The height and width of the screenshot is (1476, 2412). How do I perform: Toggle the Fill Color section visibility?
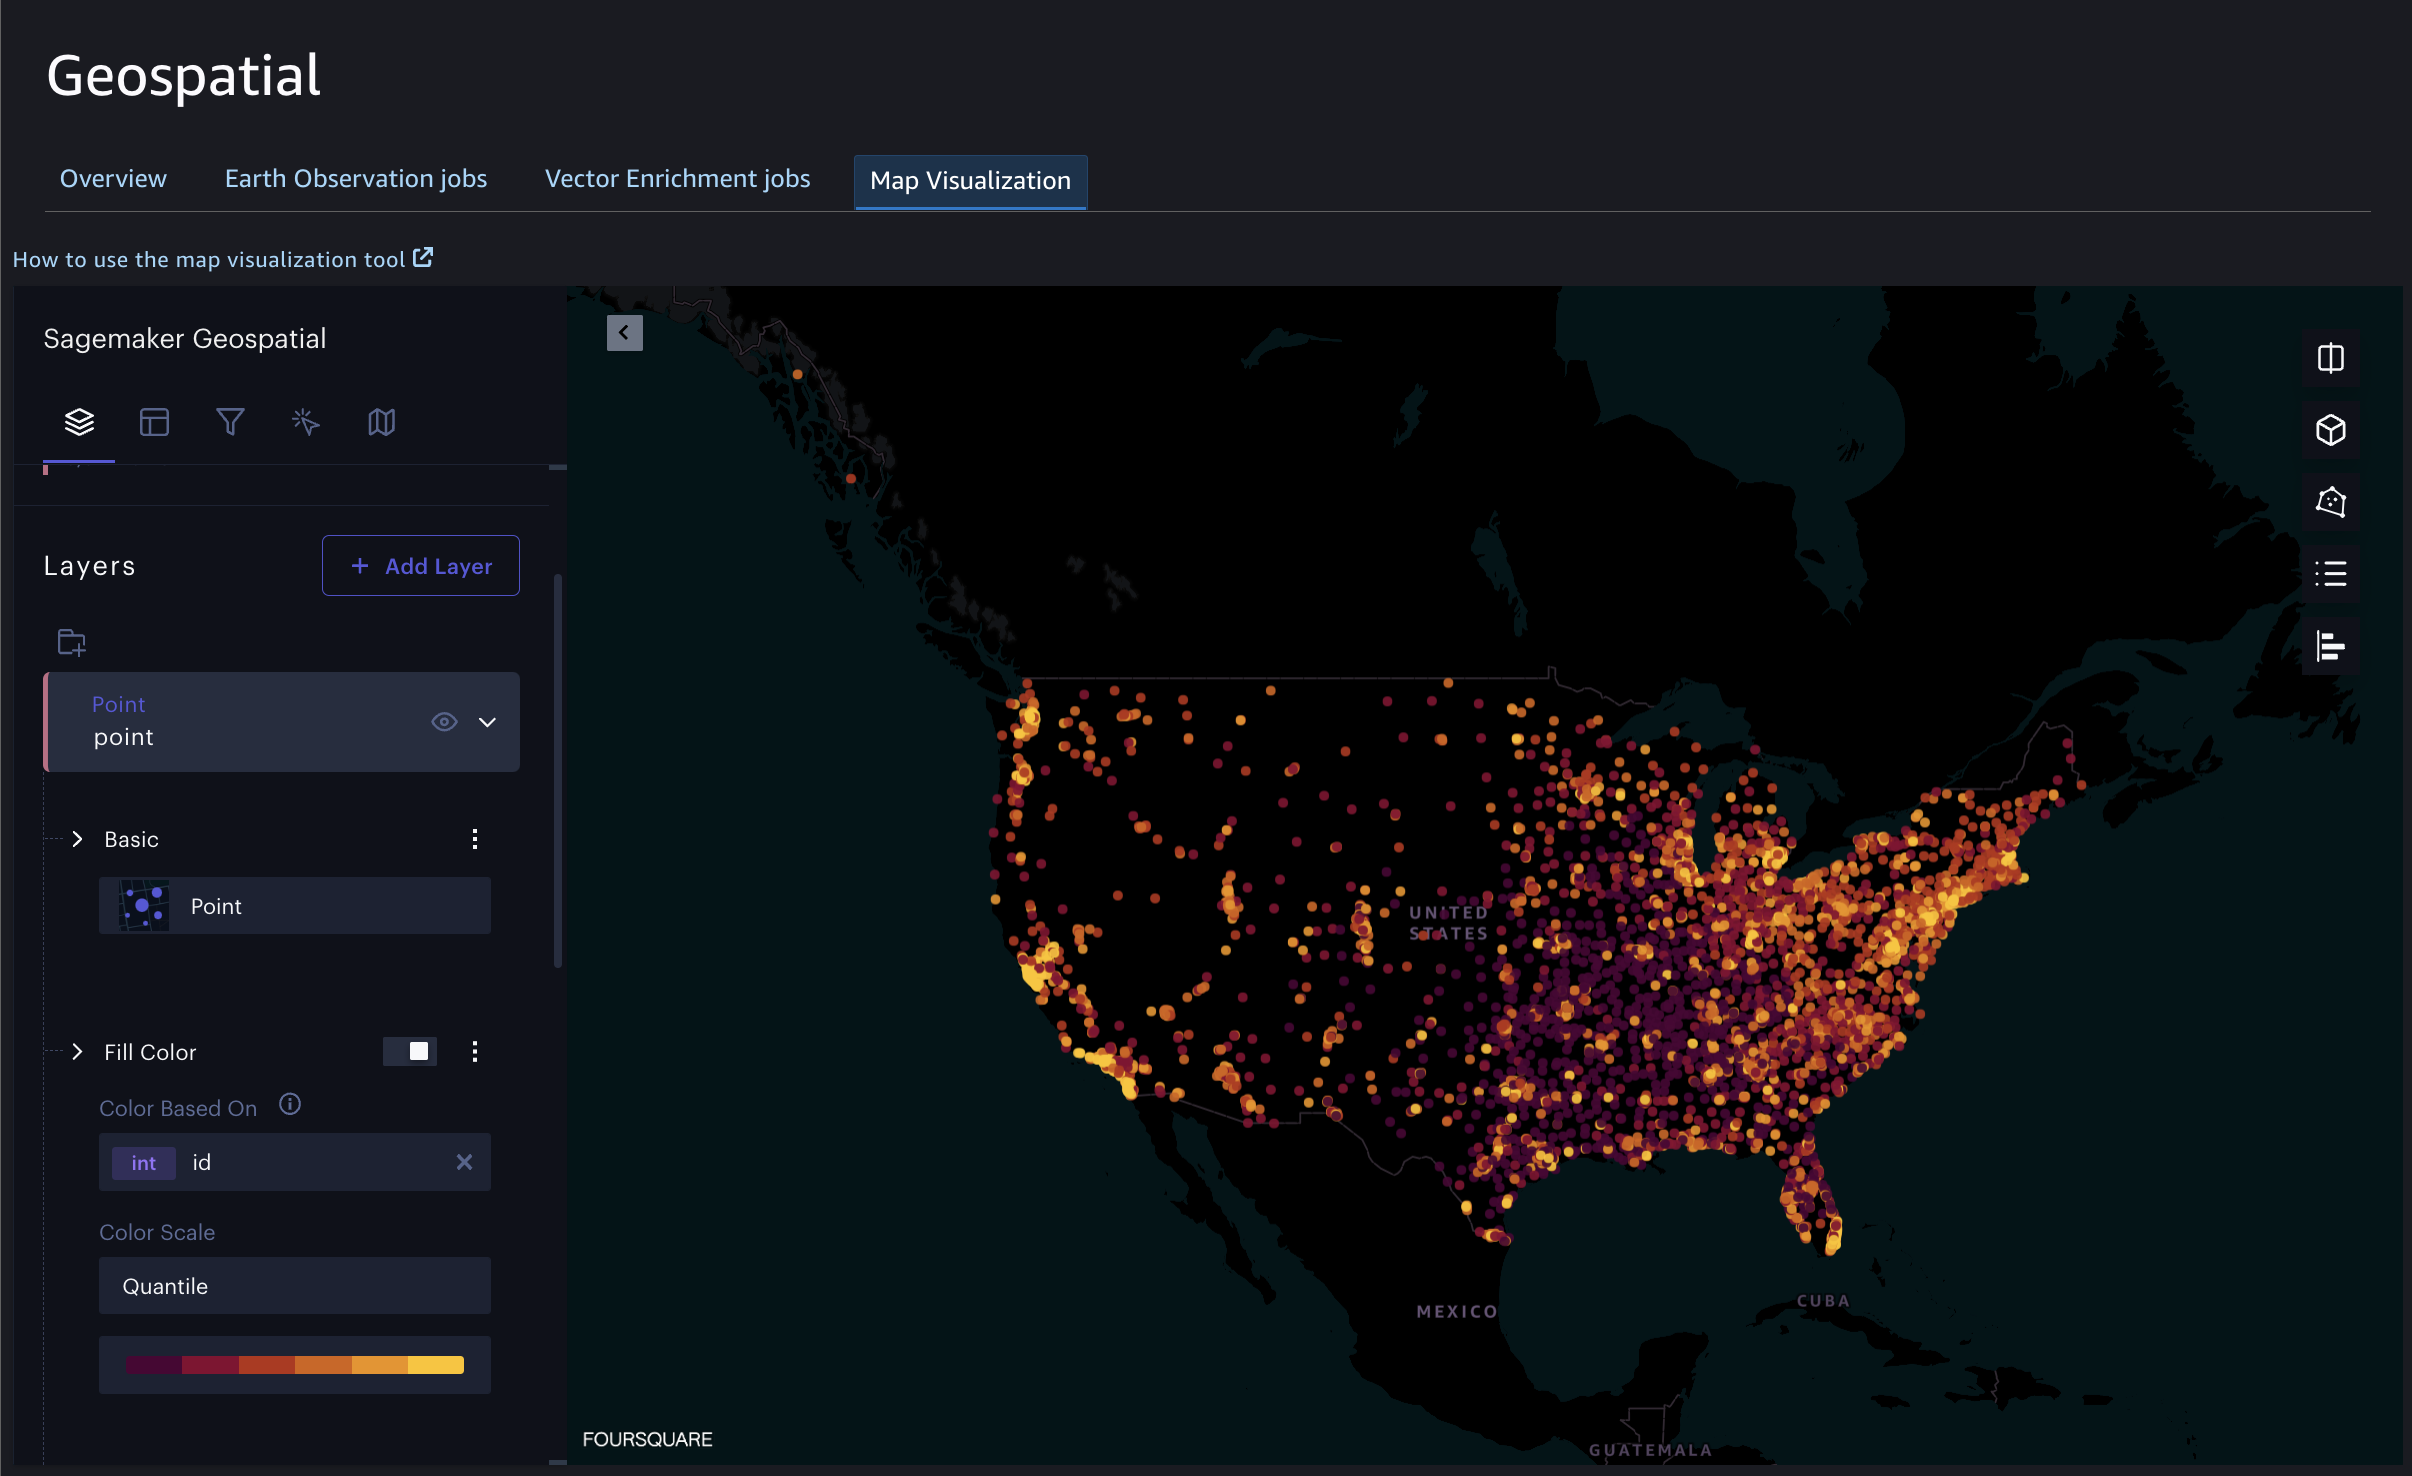point(76,1051)
